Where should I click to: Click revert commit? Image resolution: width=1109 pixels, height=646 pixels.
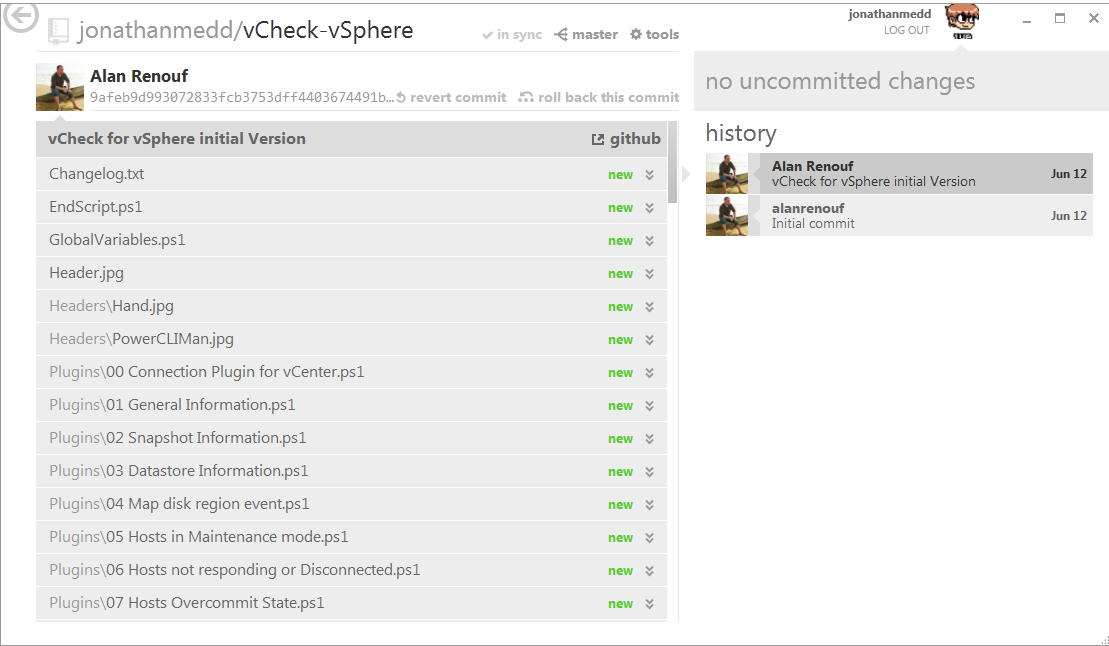click(451, 97)
